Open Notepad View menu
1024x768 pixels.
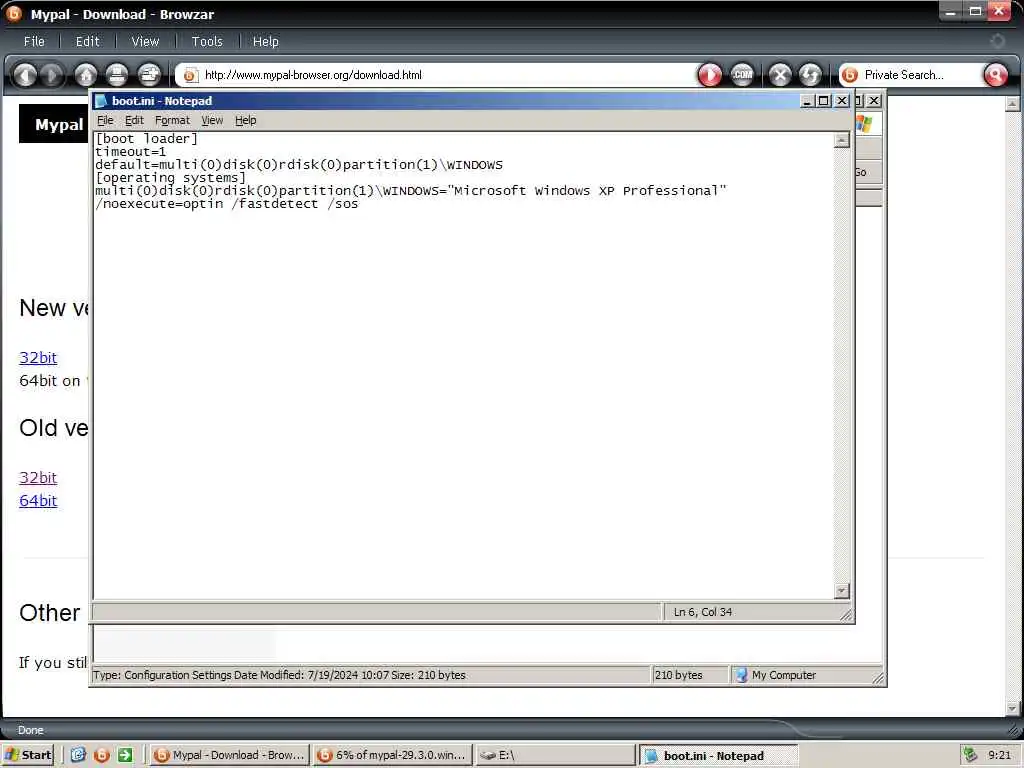212,120
